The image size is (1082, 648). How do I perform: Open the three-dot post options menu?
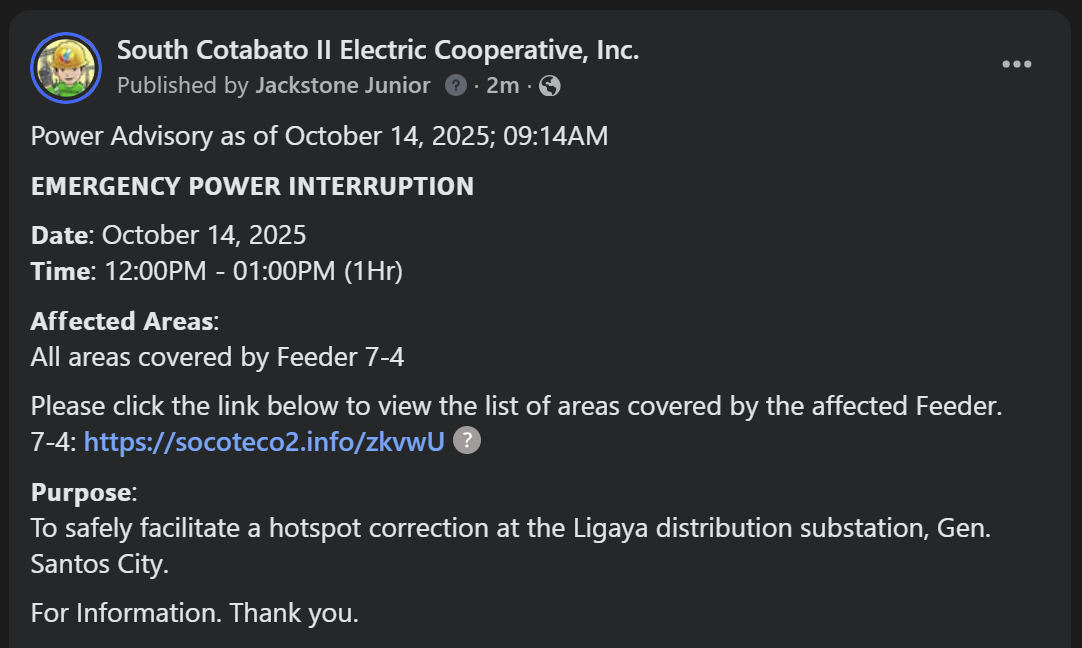tap(1016, 65)
